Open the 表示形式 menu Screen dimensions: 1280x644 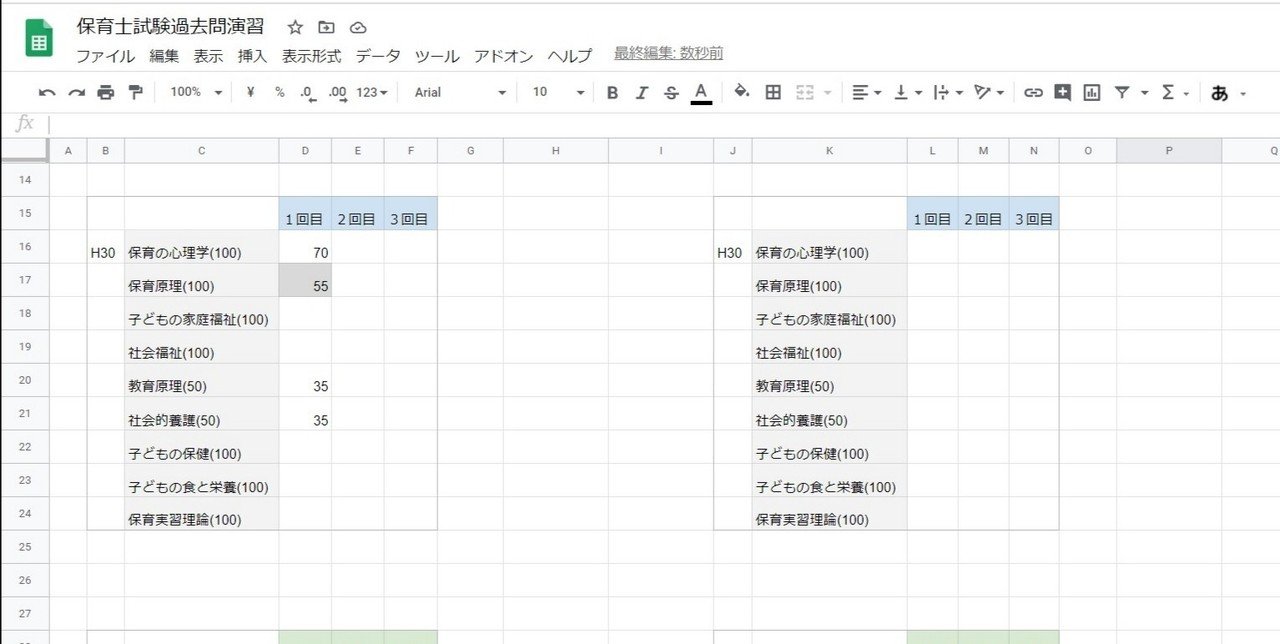coord(311,56)
